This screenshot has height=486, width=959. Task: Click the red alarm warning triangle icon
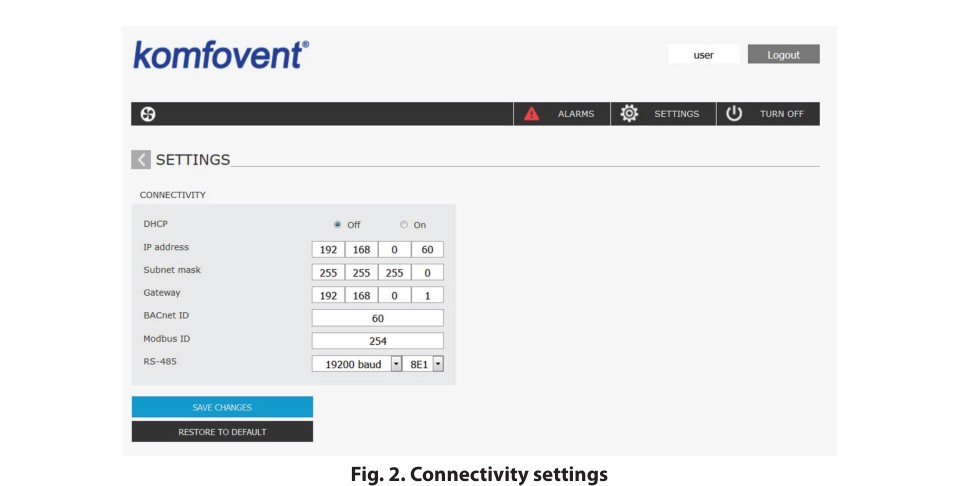[x=532, y=114]
